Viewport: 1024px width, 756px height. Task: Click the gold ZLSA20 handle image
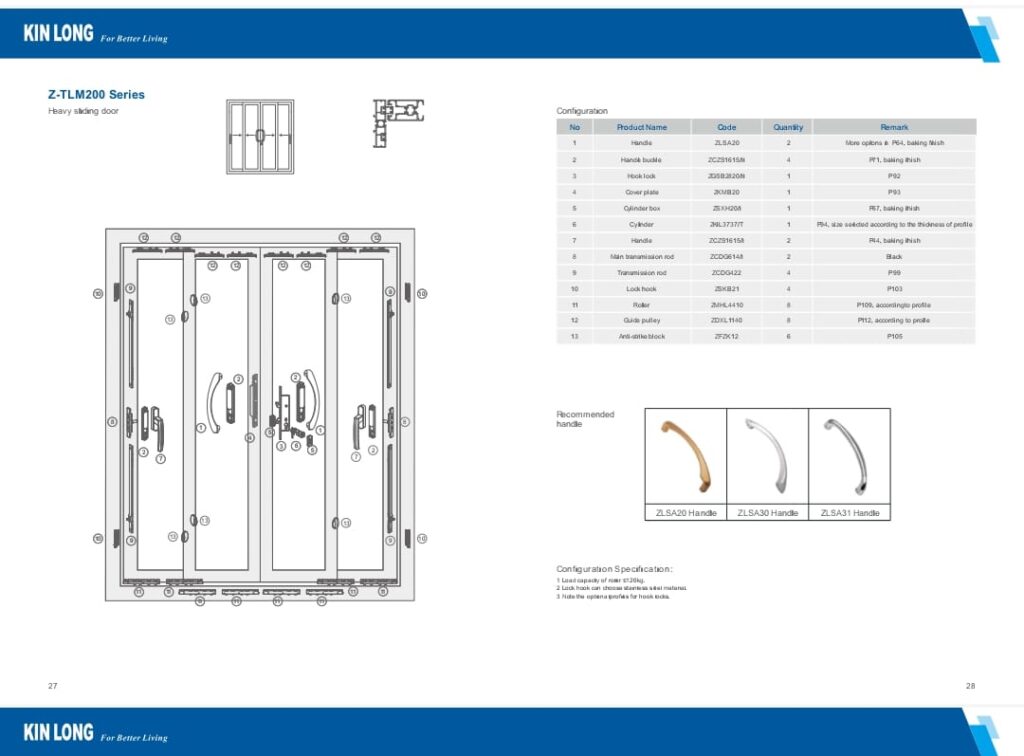coord(685,456)
